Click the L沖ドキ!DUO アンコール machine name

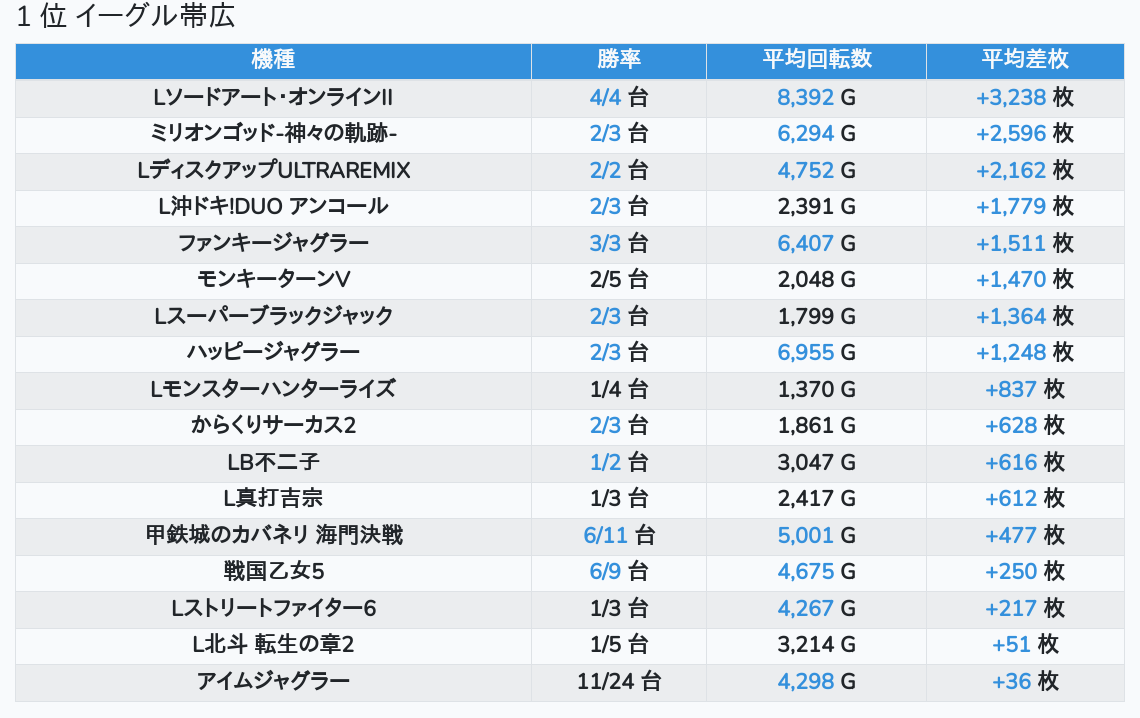pos(273,206)
